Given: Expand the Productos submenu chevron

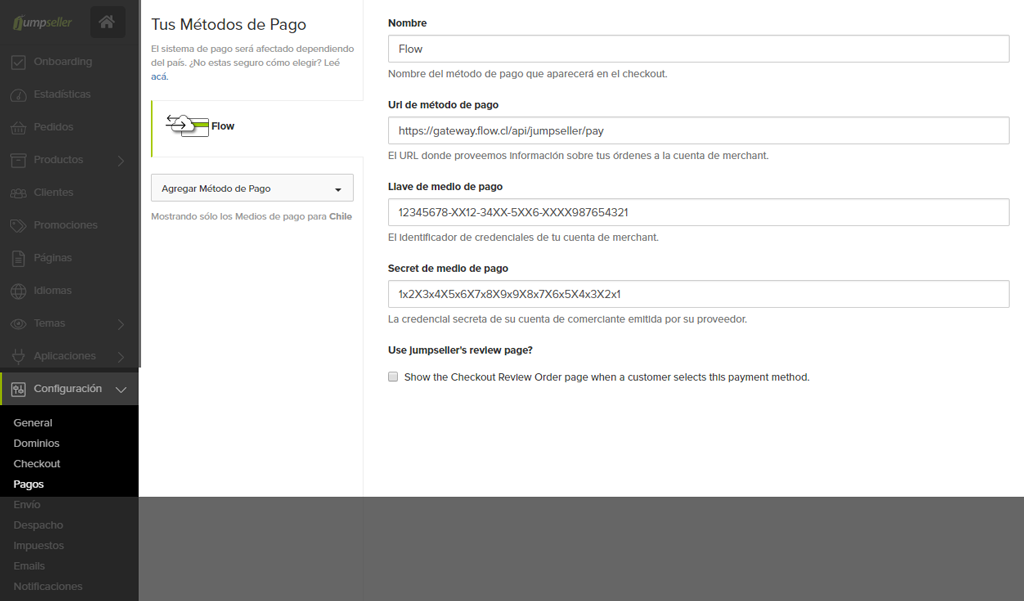Looking at the screenshot, I should [x=121, y=160].
